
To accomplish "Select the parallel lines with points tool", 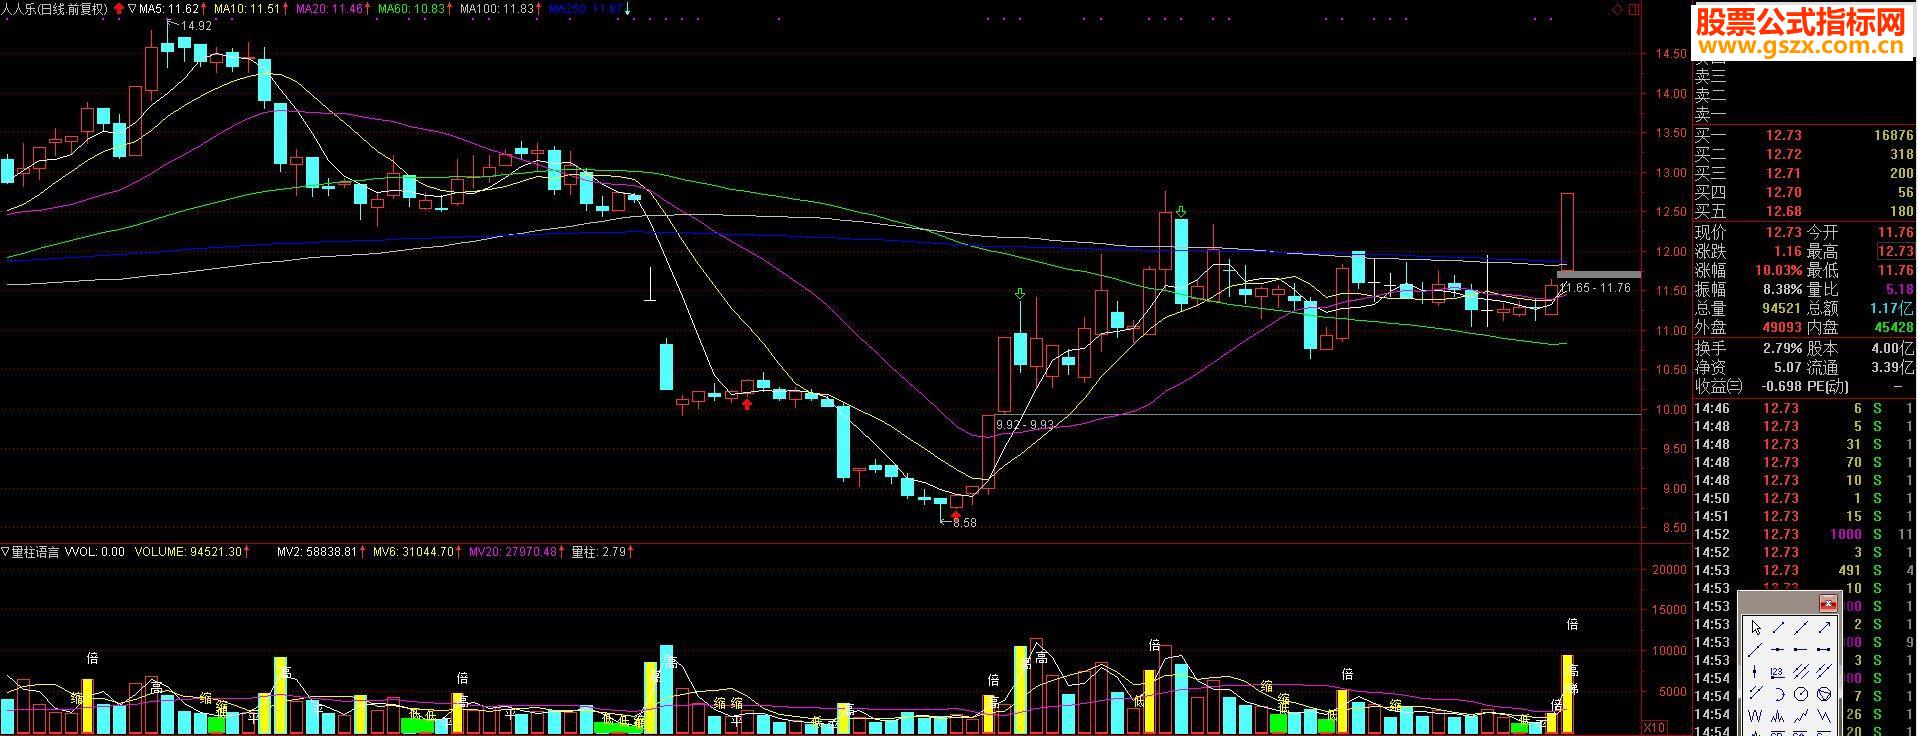I will 1824,671.
